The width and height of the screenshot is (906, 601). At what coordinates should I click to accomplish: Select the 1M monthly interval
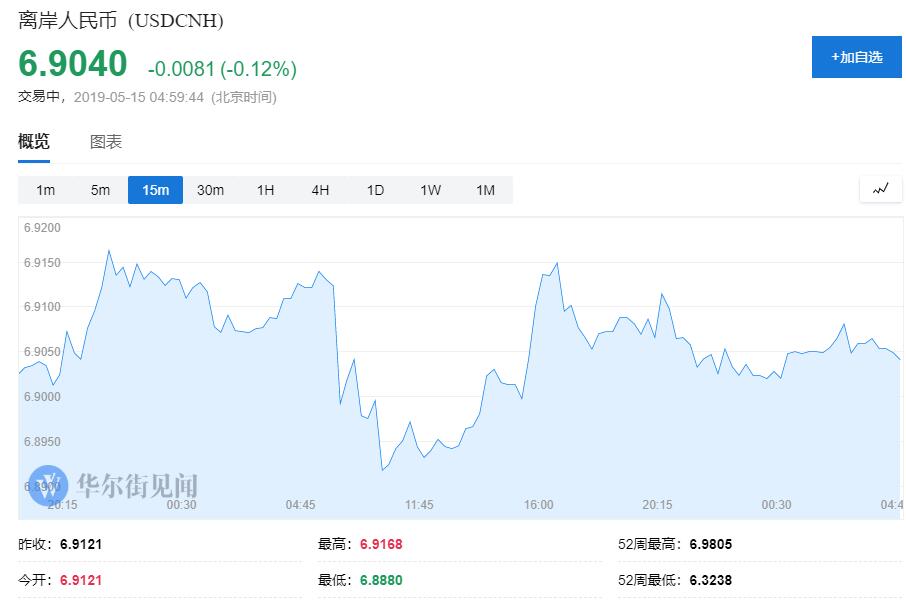click(485, 190)
